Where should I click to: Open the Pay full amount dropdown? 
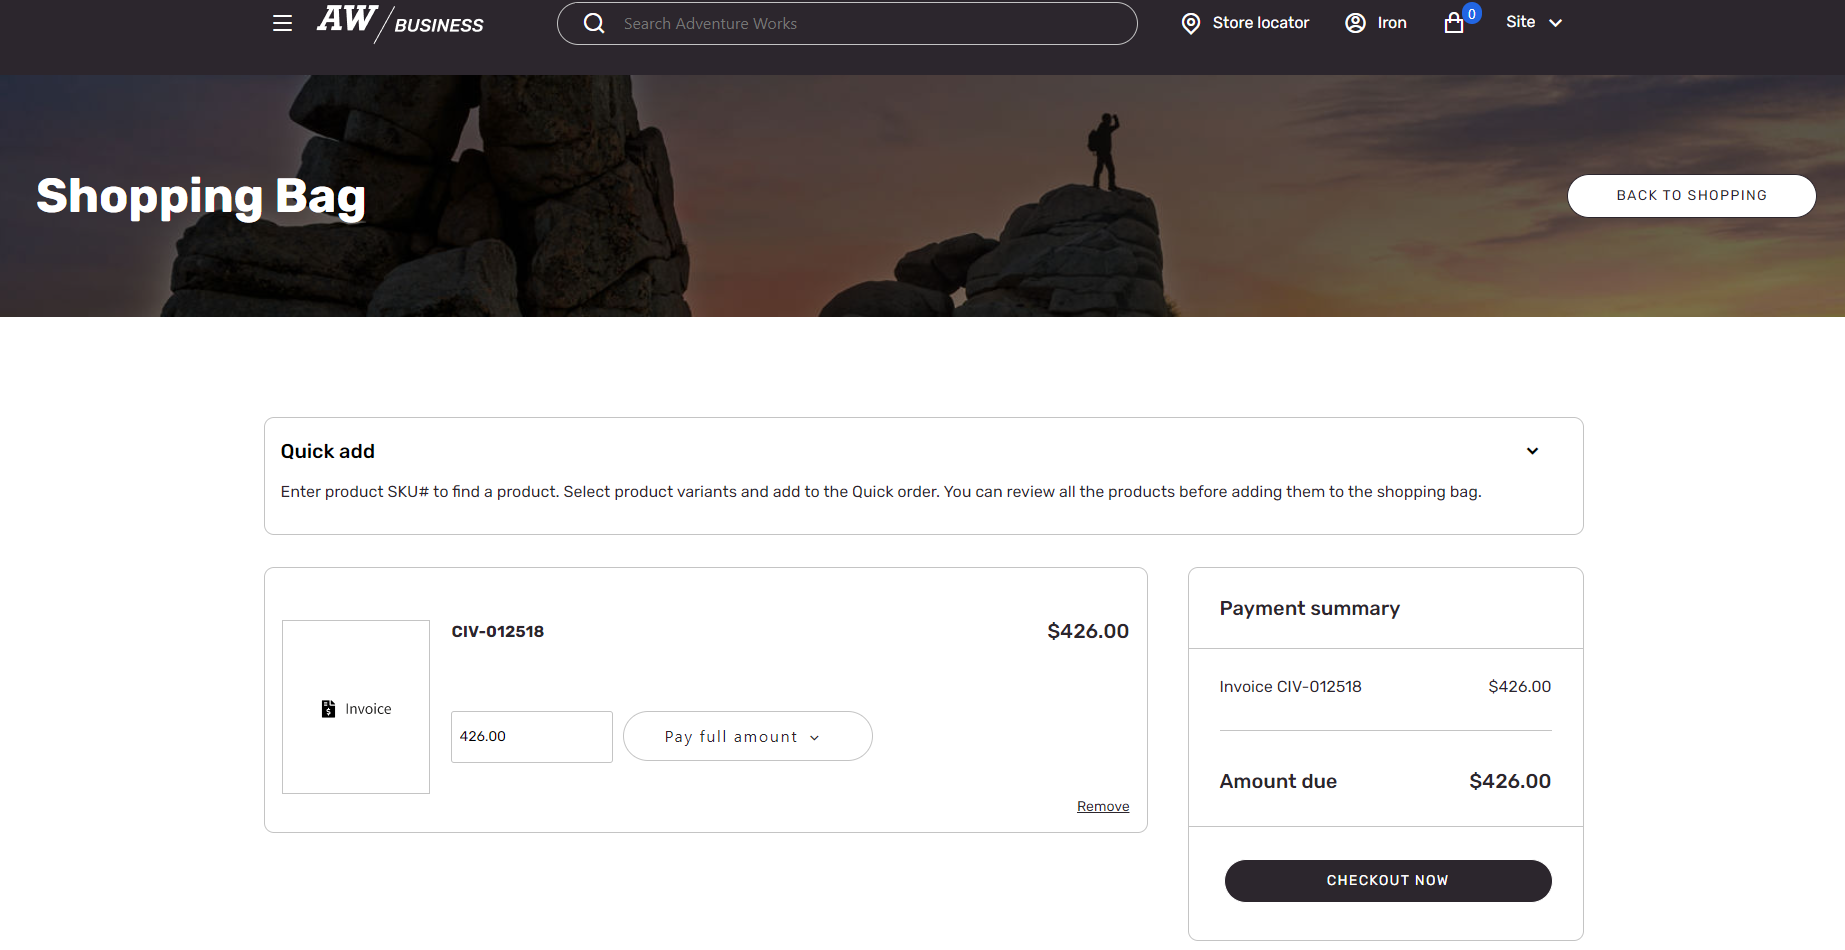click(747, 737)
